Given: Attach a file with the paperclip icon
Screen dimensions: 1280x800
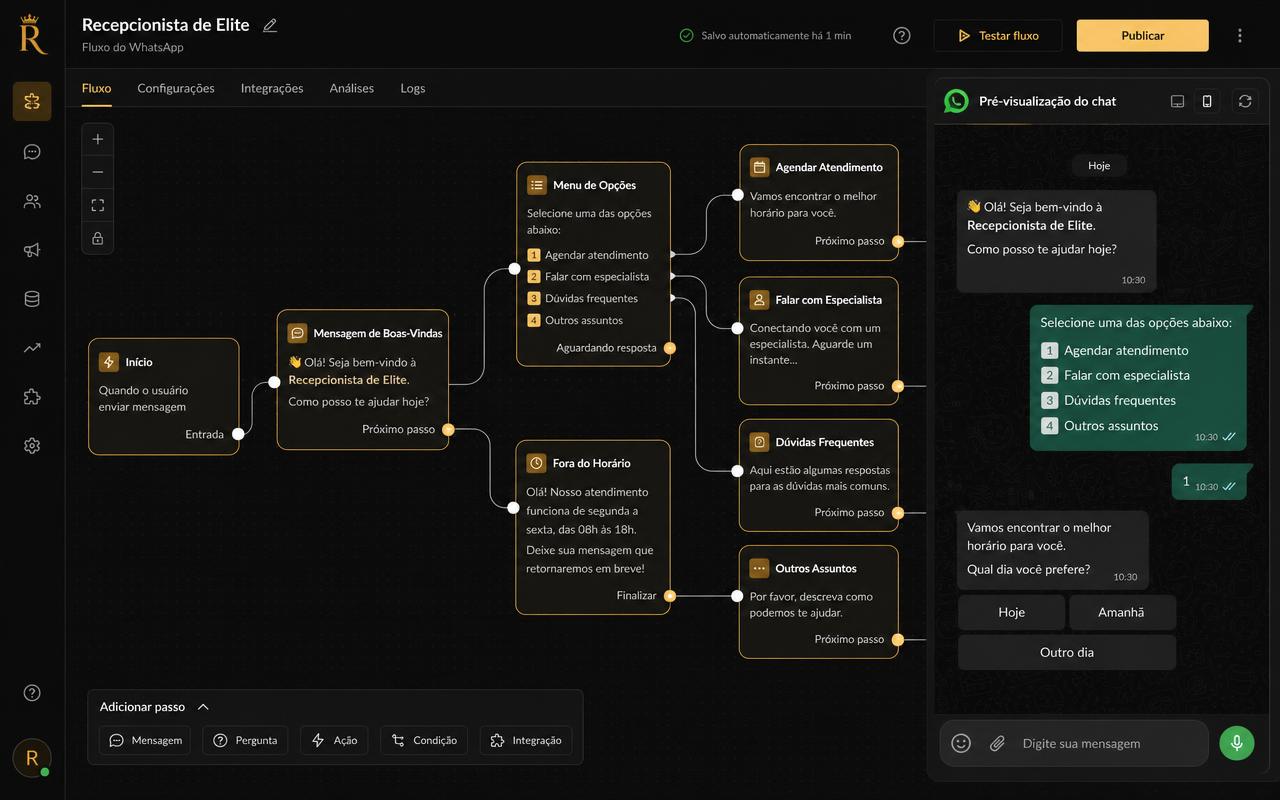Looking at the screenshot, I should pyautogui.click(x=997, y=743).
